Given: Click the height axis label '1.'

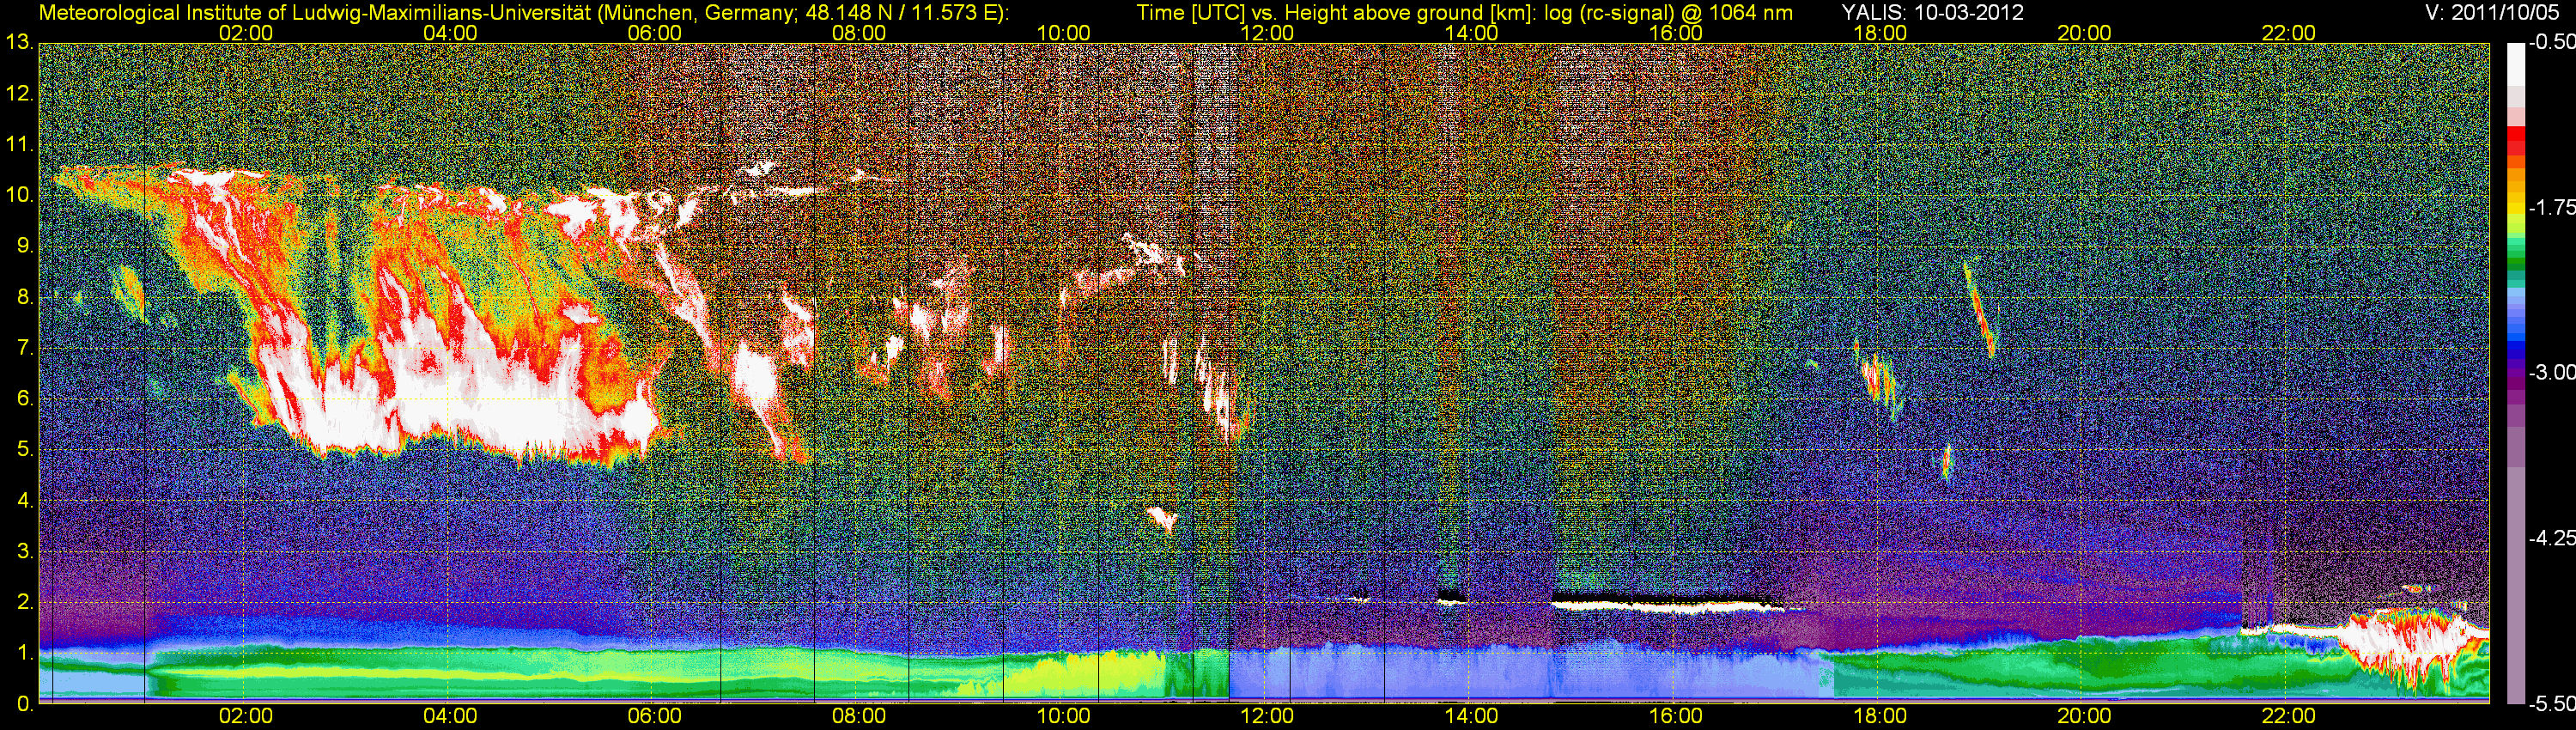Looking at the screenshot, I should pyautogui.click(x=25, y=654).
